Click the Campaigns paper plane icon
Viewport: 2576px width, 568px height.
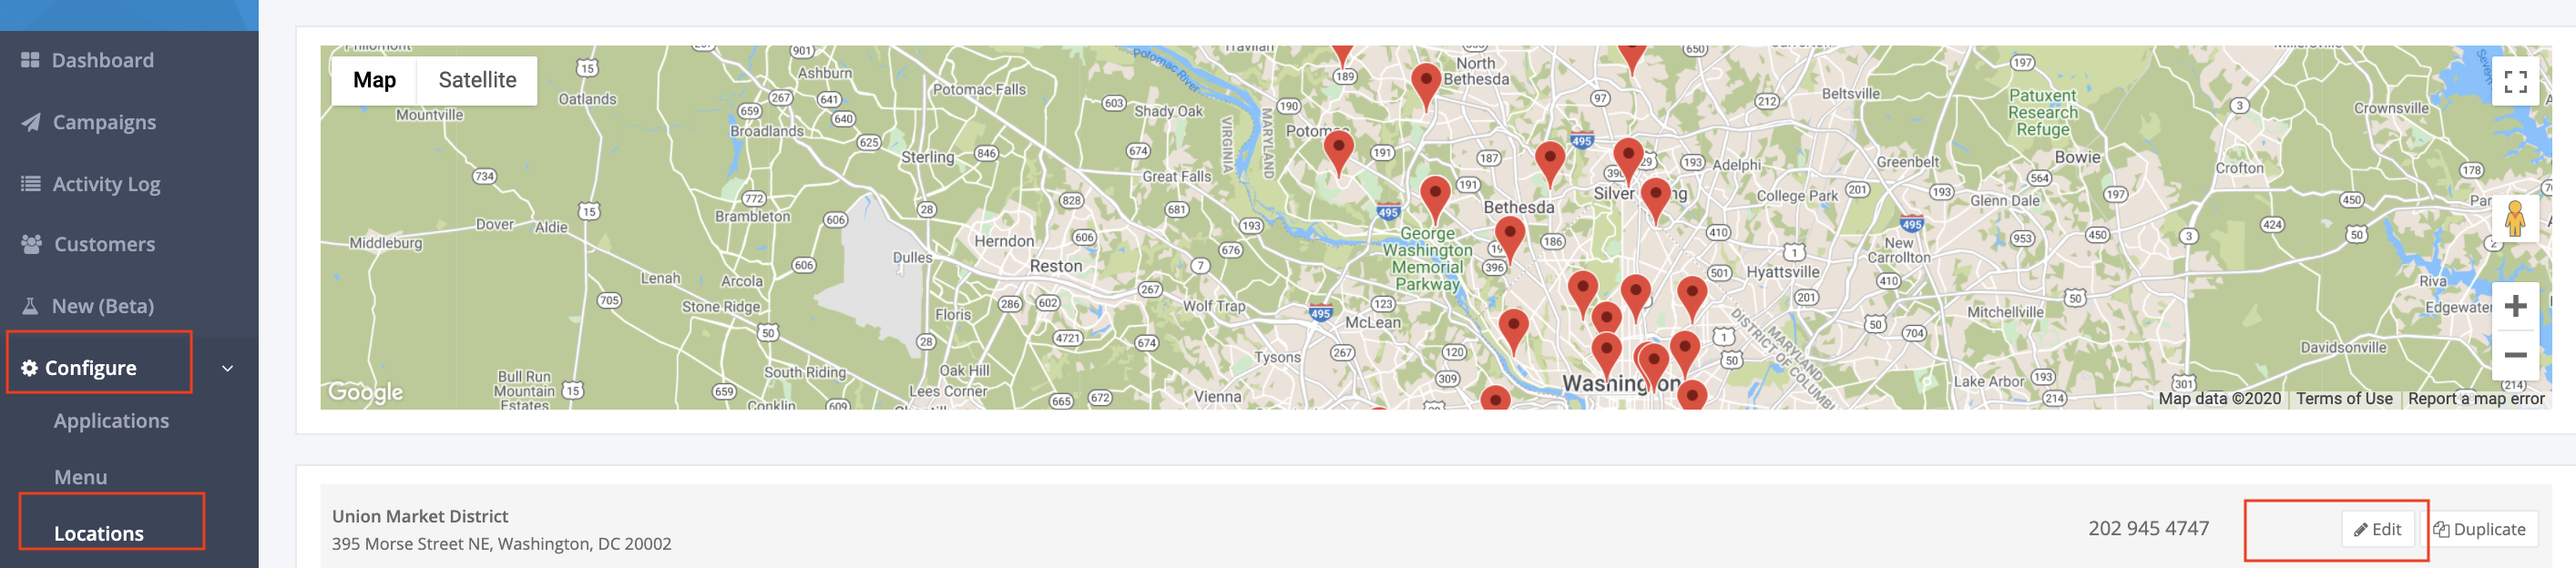[31, 122]
